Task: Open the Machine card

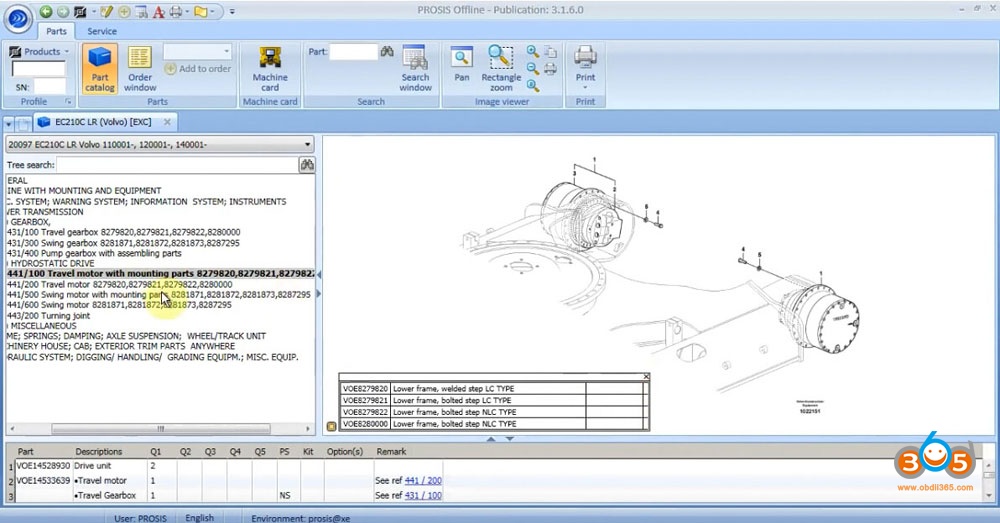Action: coord(270,68)
